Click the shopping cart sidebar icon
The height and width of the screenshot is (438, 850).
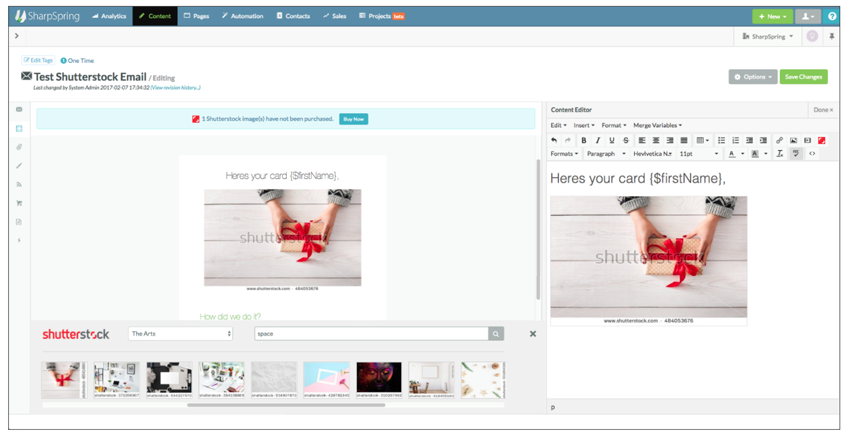(19, 203)
